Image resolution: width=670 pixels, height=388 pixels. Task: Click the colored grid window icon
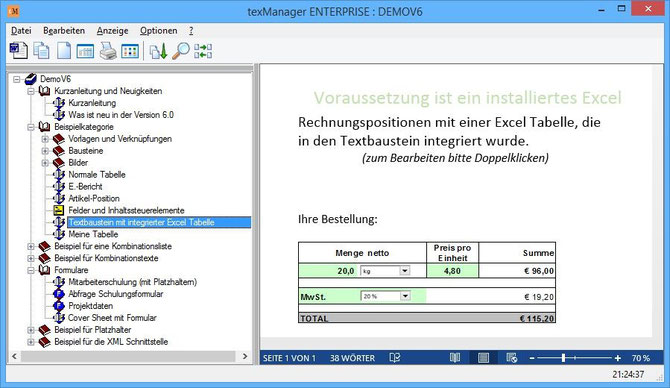point(130,51)
